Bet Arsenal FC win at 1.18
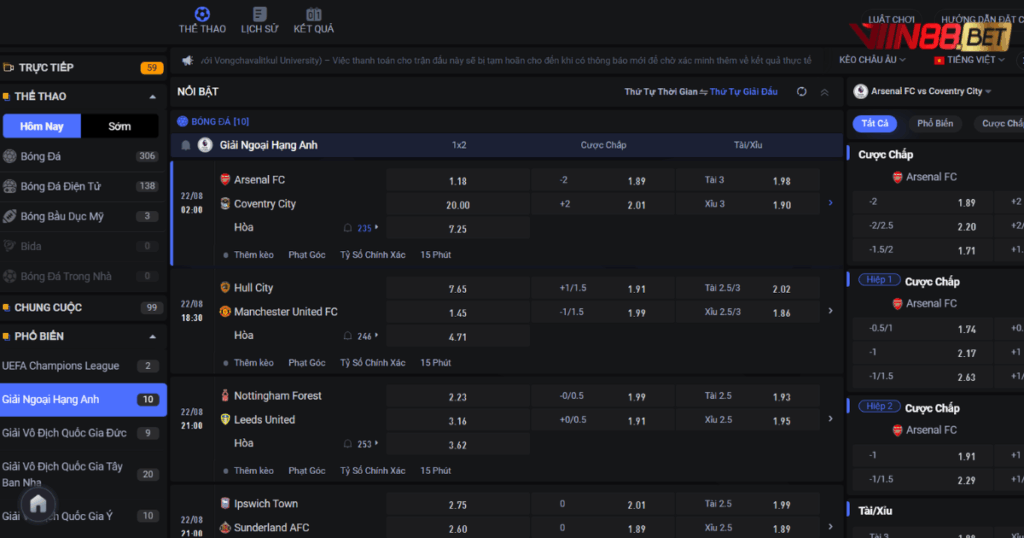Screen dimensions: 1024x538 (458, 181)
